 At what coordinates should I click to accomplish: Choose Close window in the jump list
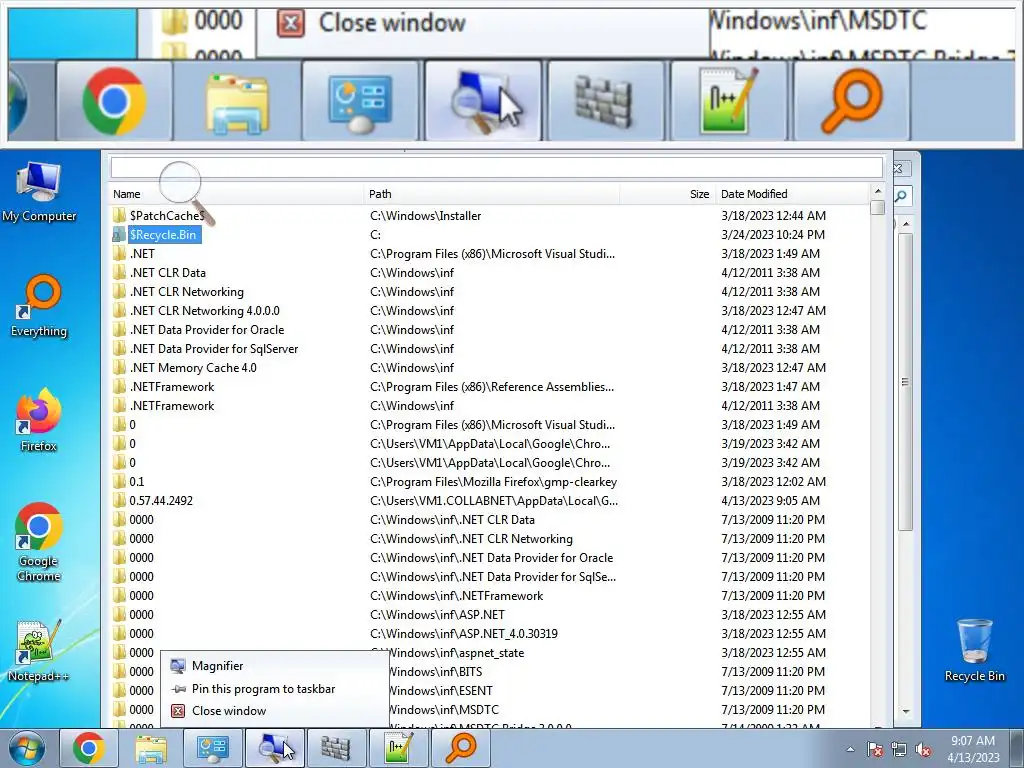pyautogui.click(x=274, y=711)
